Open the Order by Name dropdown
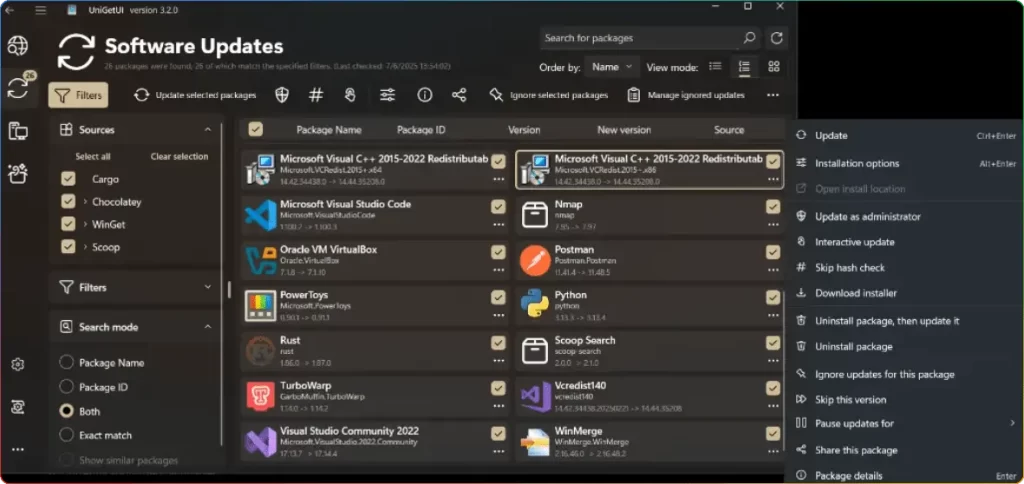Viewport: 1024px width, 484px height. click(x=612, y=67)
